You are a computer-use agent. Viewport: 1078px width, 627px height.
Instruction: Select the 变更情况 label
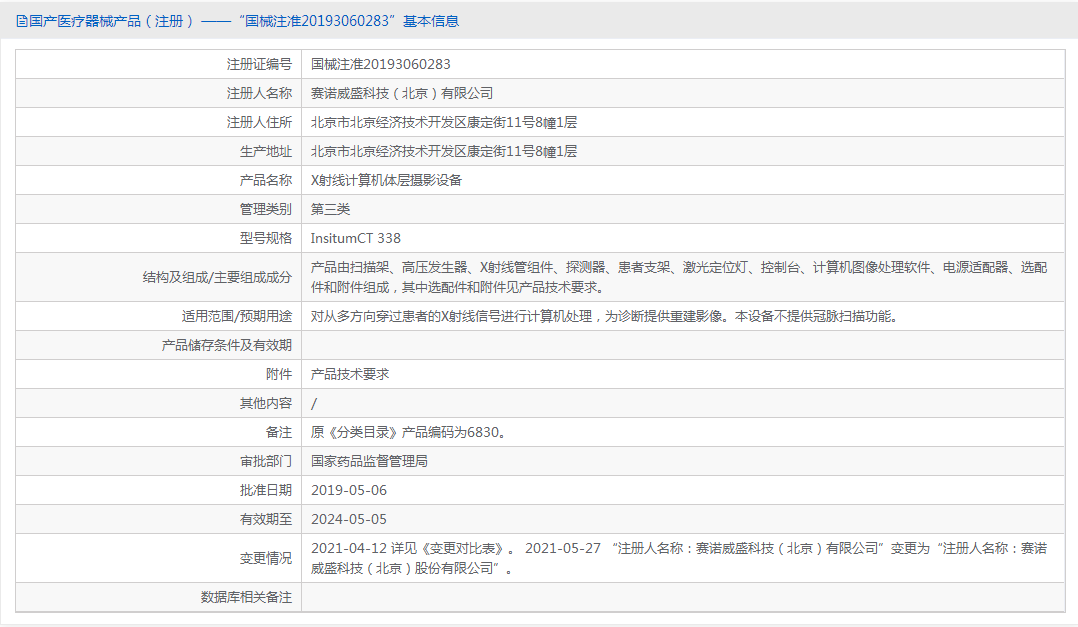[x=265, y=558]
